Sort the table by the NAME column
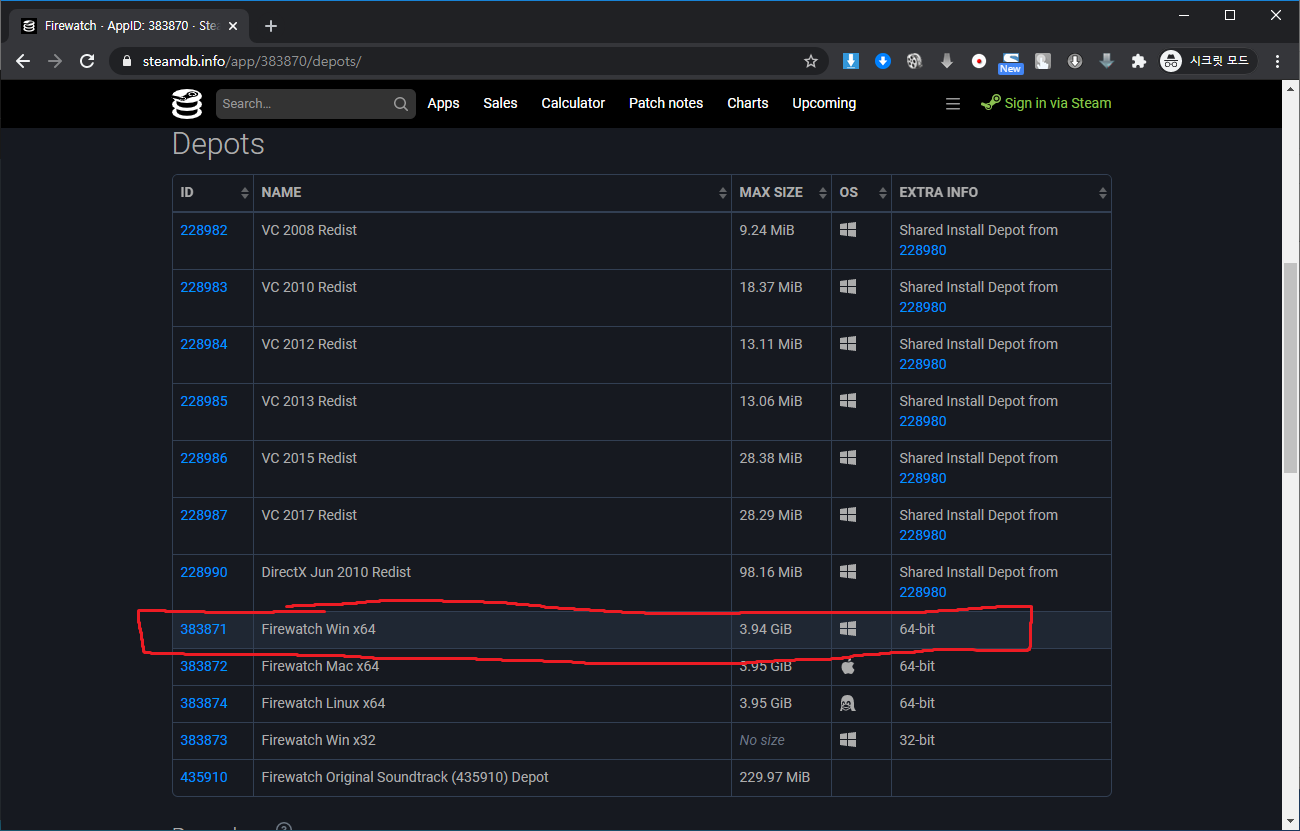This screenshot has width=1300, height=831. [x=492, y=193]
